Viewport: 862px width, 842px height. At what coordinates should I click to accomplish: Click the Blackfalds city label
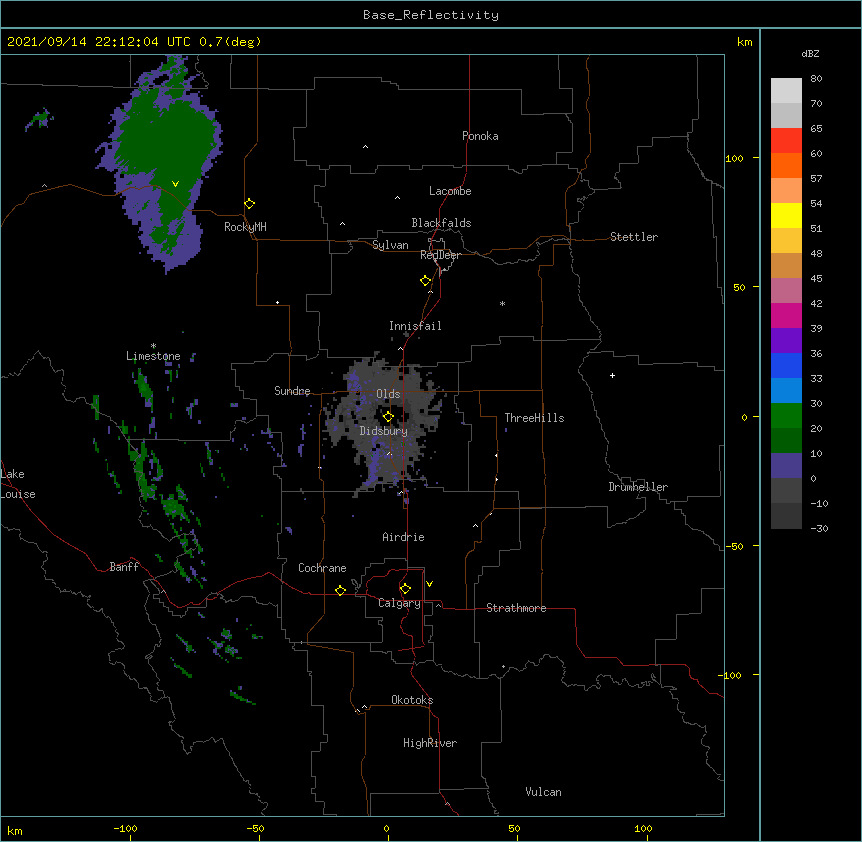pos(441,223)
